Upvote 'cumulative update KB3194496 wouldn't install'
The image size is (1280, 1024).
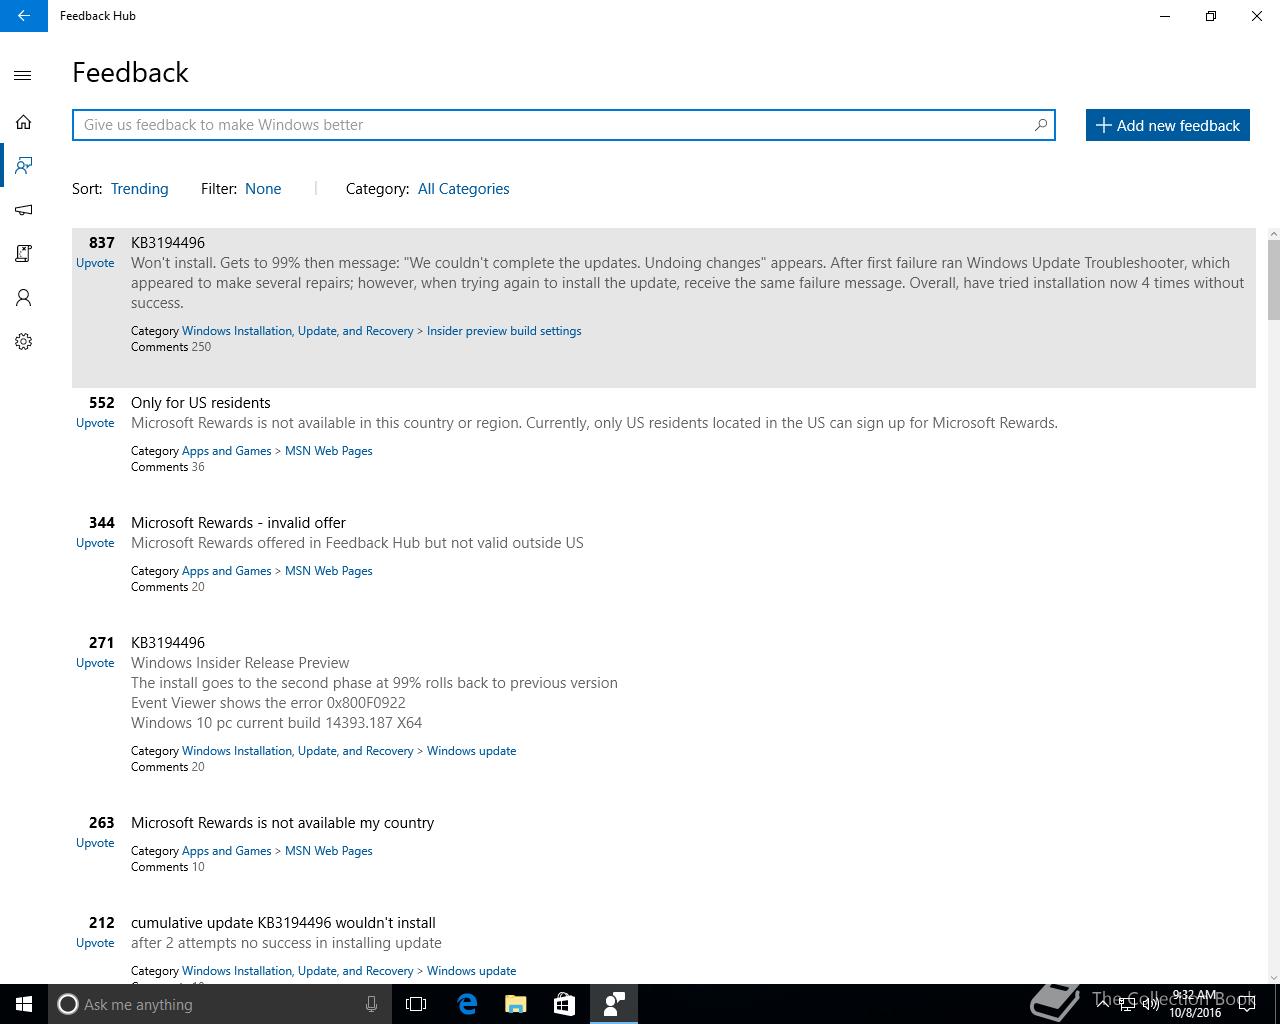pyautogui.click(x=95, y=943)
